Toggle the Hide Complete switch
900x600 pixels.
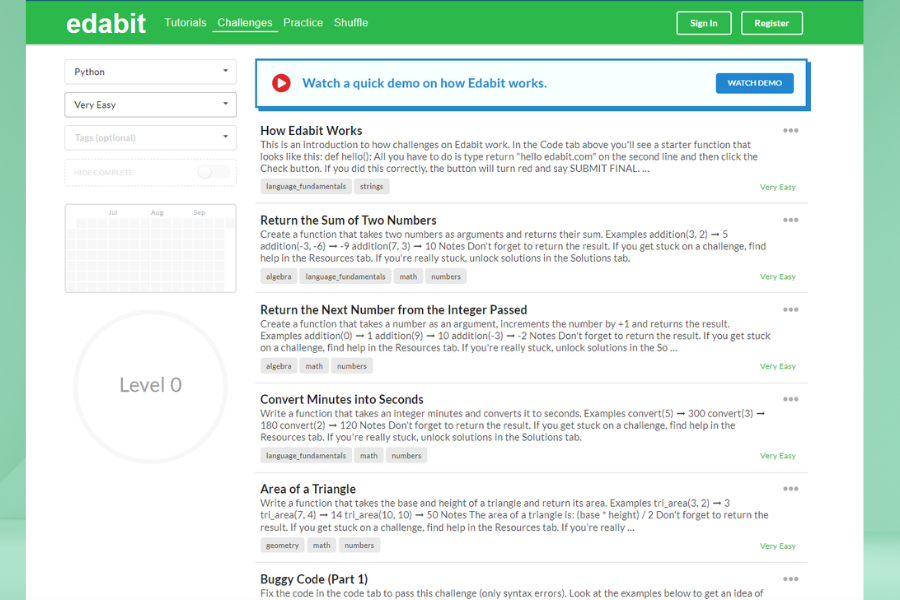[x=214, y=172]
